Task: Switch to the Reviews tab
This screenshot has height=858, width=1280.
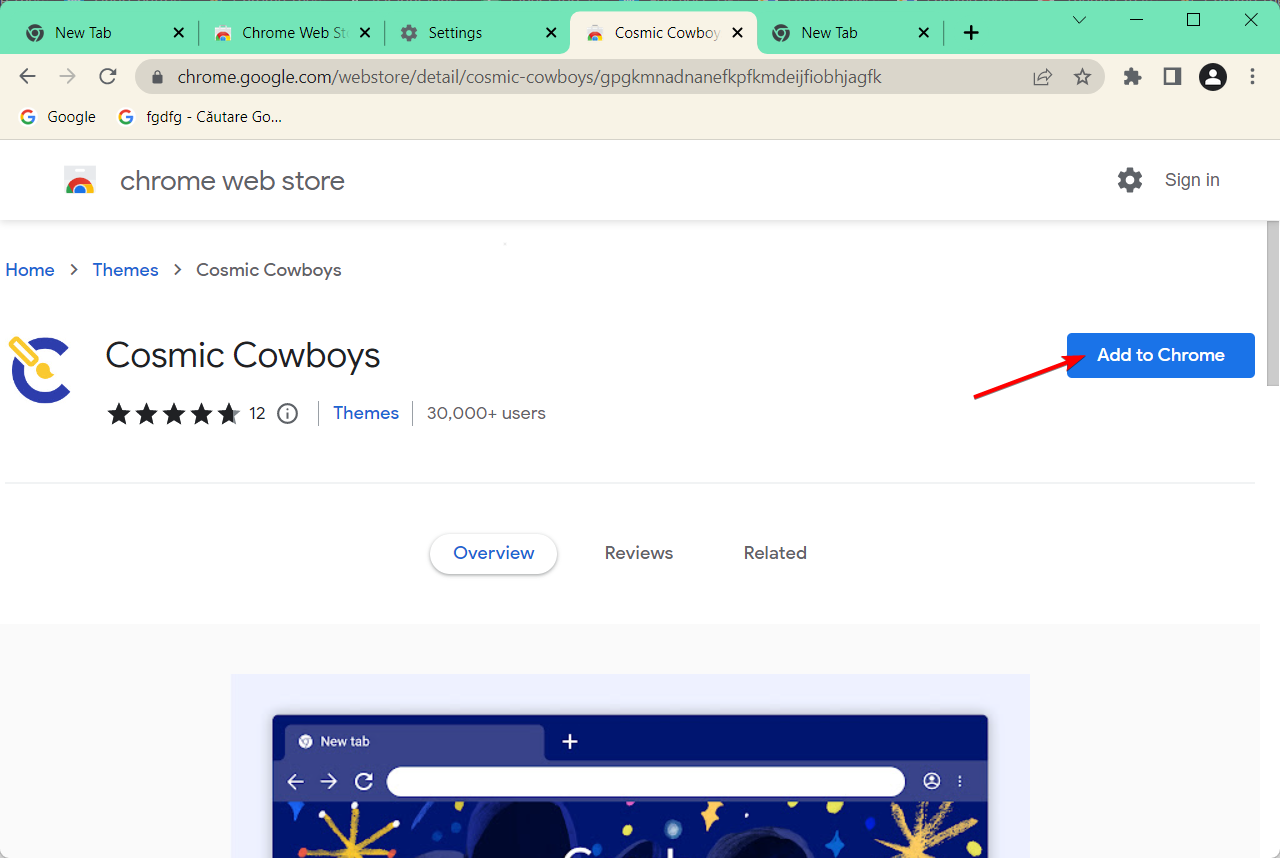Action: tap(639, 553)
